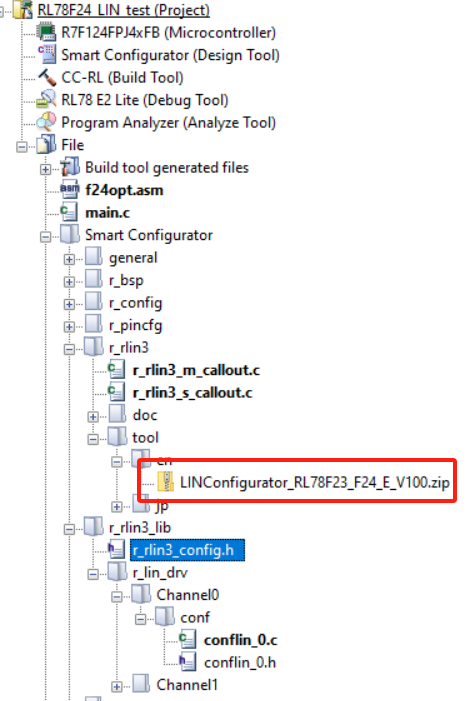This screenshot has width=470, height=701.
Task: Open the Smart Configurator design tool icon
Action: pos(46,55)
